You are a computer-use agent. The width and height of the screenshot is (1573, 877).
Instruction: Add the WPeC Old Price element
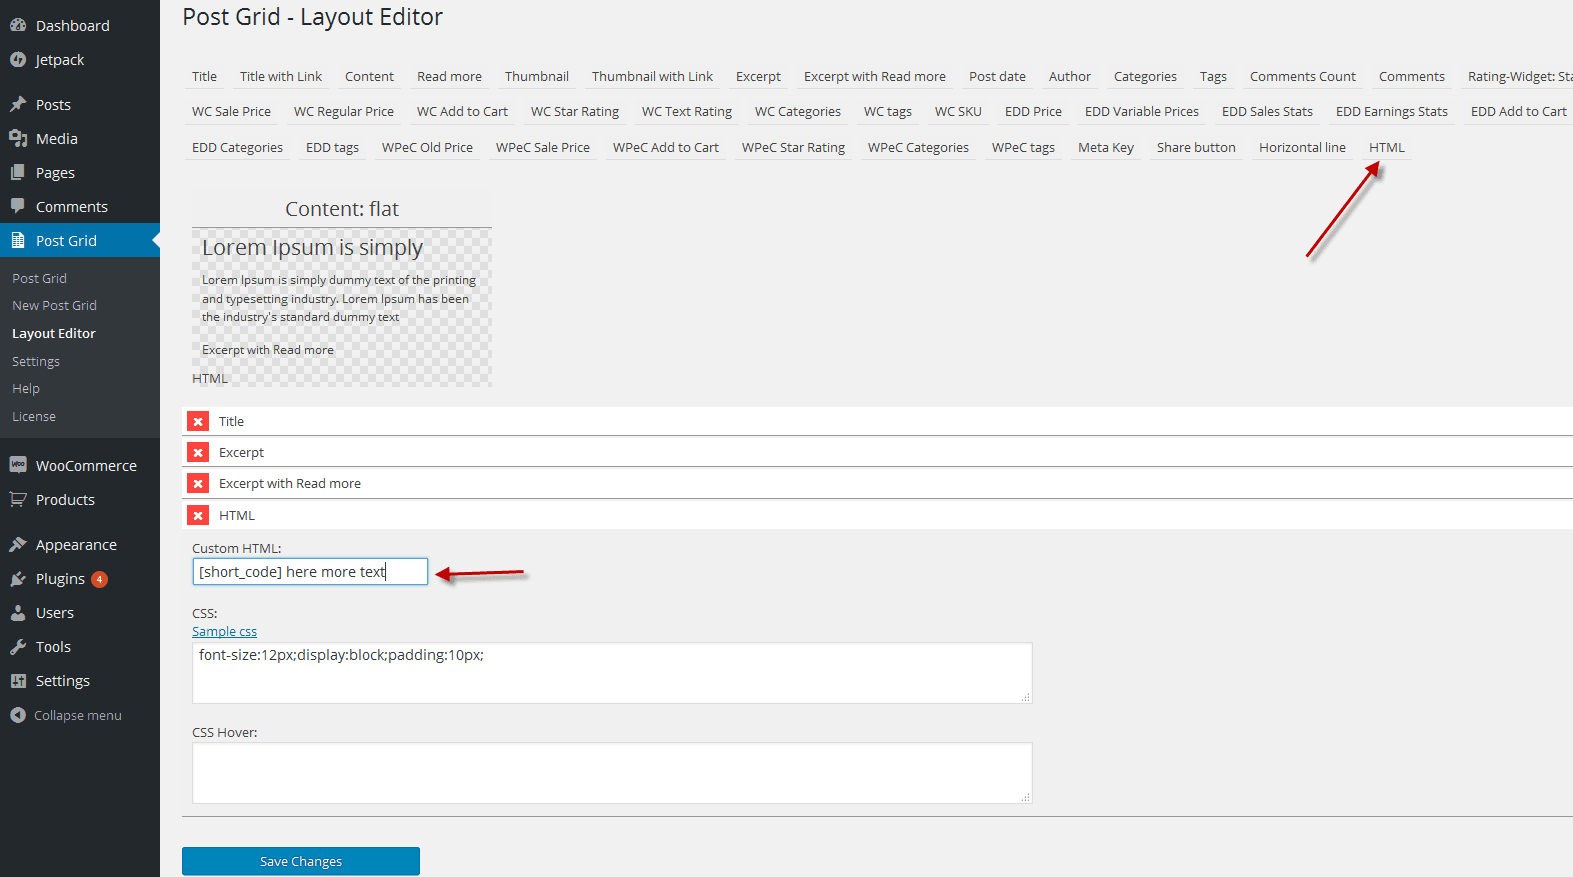[x=427, y=148]
